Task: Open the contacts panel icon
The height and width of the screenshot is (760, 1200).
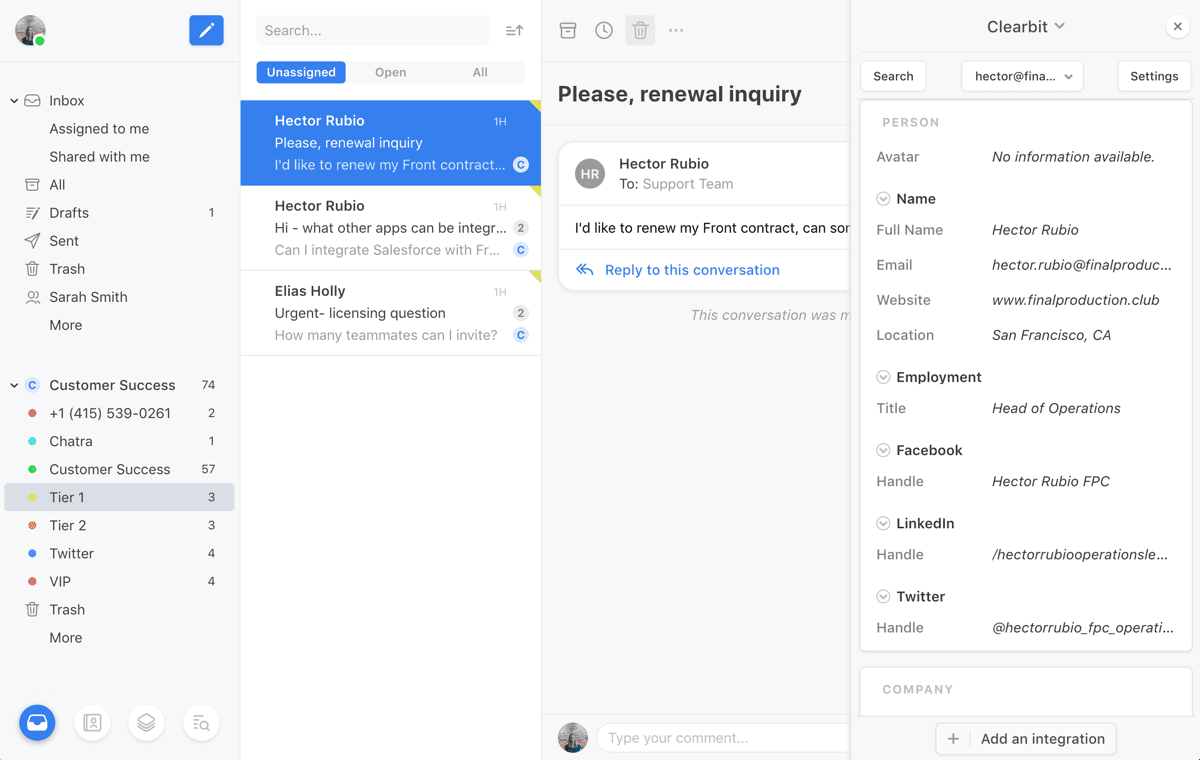Action: [x=92, y=723]
